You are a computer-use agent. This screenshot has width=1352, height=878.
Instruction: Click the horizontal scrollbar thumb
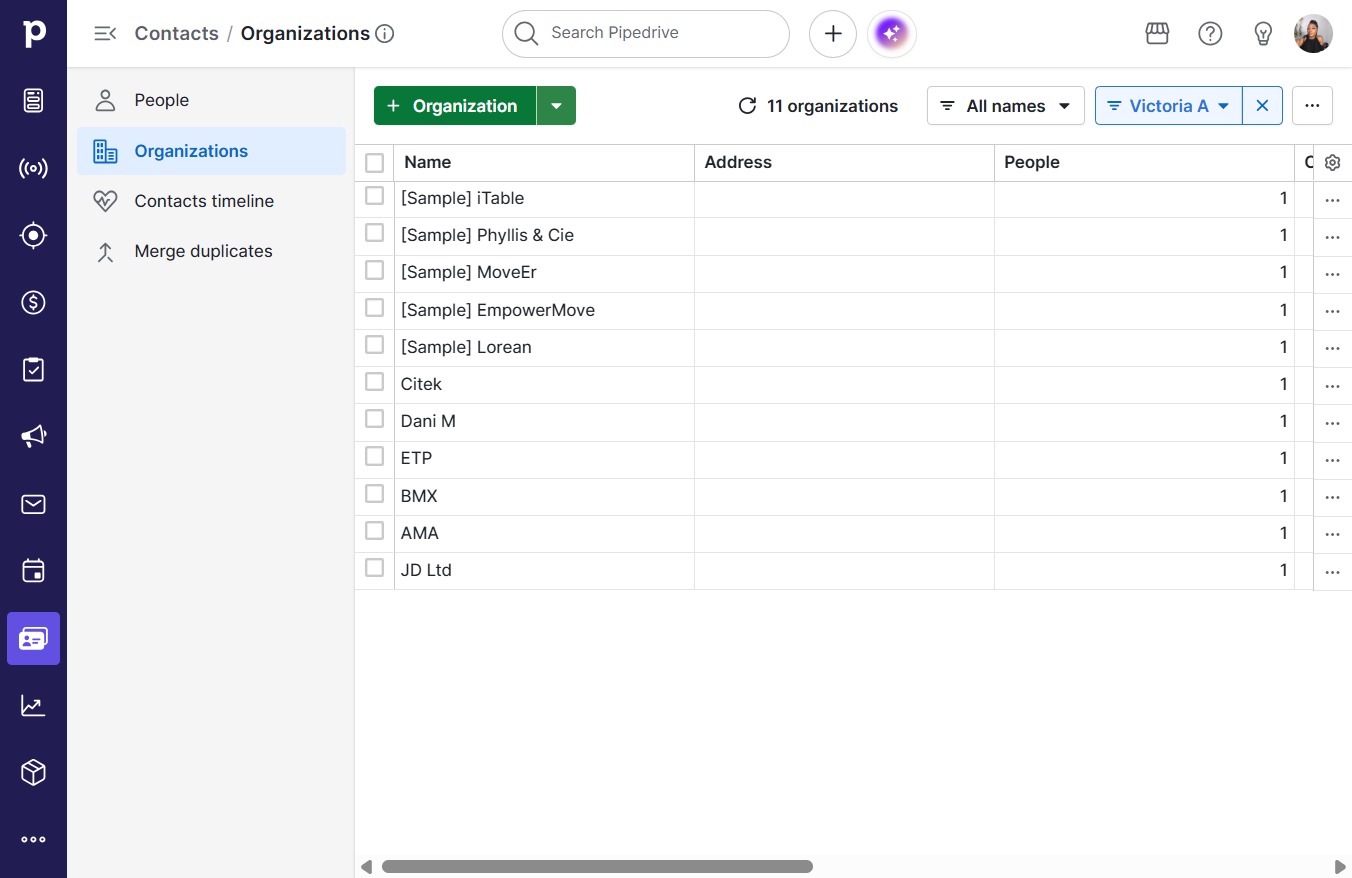[x=597, y=867]
